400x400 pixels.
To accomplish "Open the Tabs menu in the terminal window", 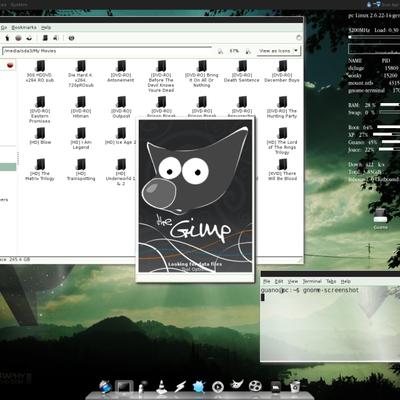I will [x=331, y=281].
